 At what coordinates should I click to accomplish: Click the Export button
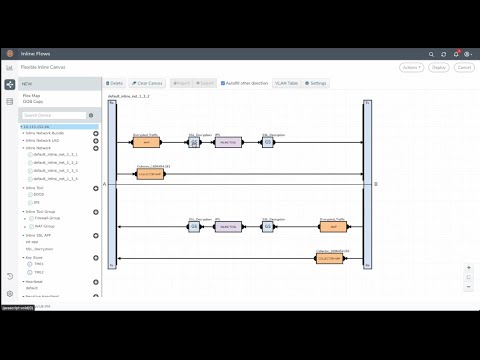tap(205, 83)
